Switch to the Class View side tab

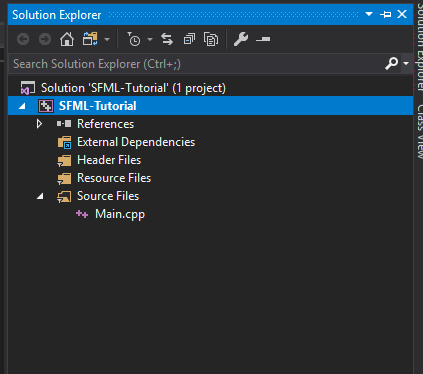click(x=420, y=131)
